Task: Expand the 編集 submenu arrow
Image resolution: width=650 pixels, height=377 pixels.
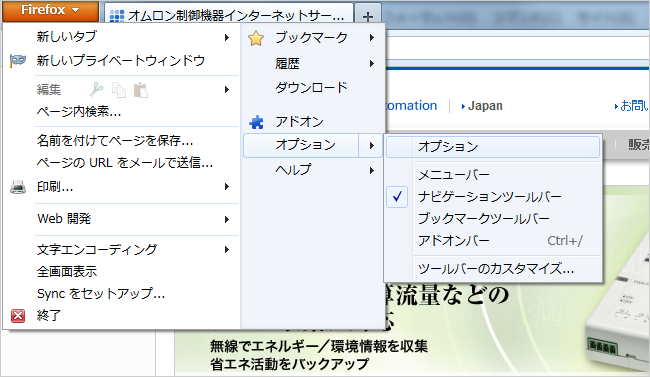Action: [x=227, y=90]
